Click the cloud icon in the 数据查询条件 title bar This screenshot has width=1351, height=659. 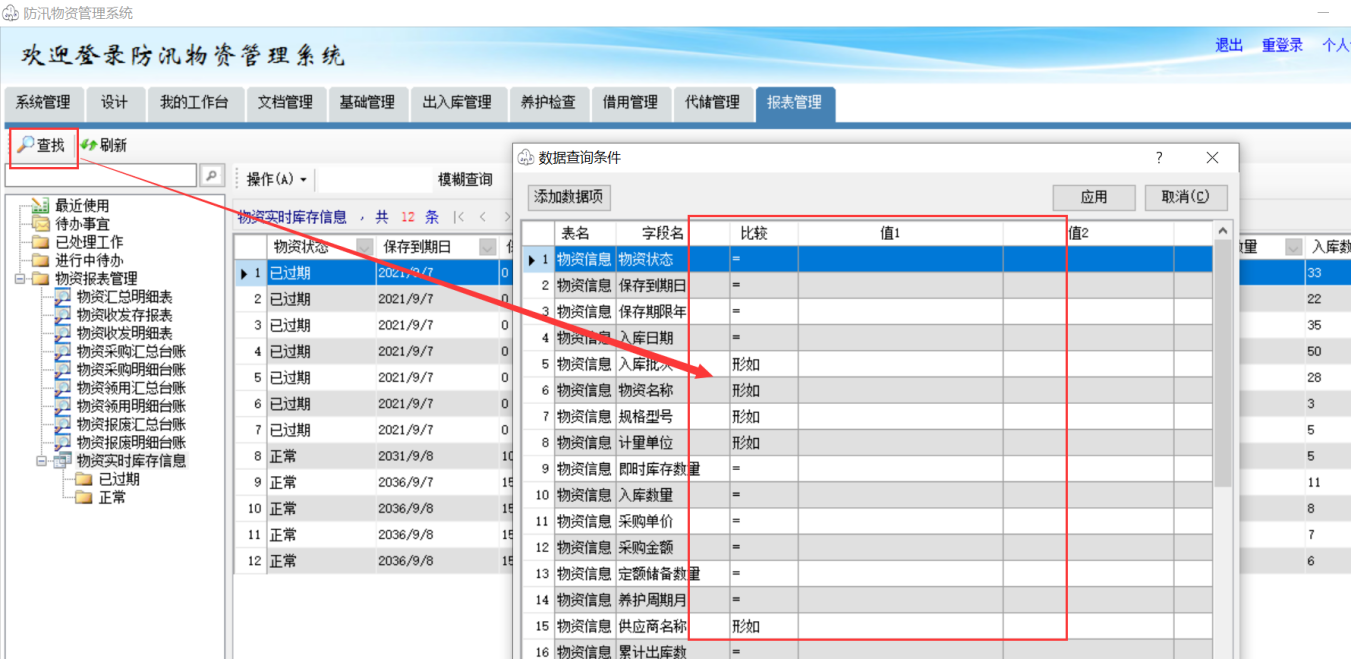coord(526,157)
